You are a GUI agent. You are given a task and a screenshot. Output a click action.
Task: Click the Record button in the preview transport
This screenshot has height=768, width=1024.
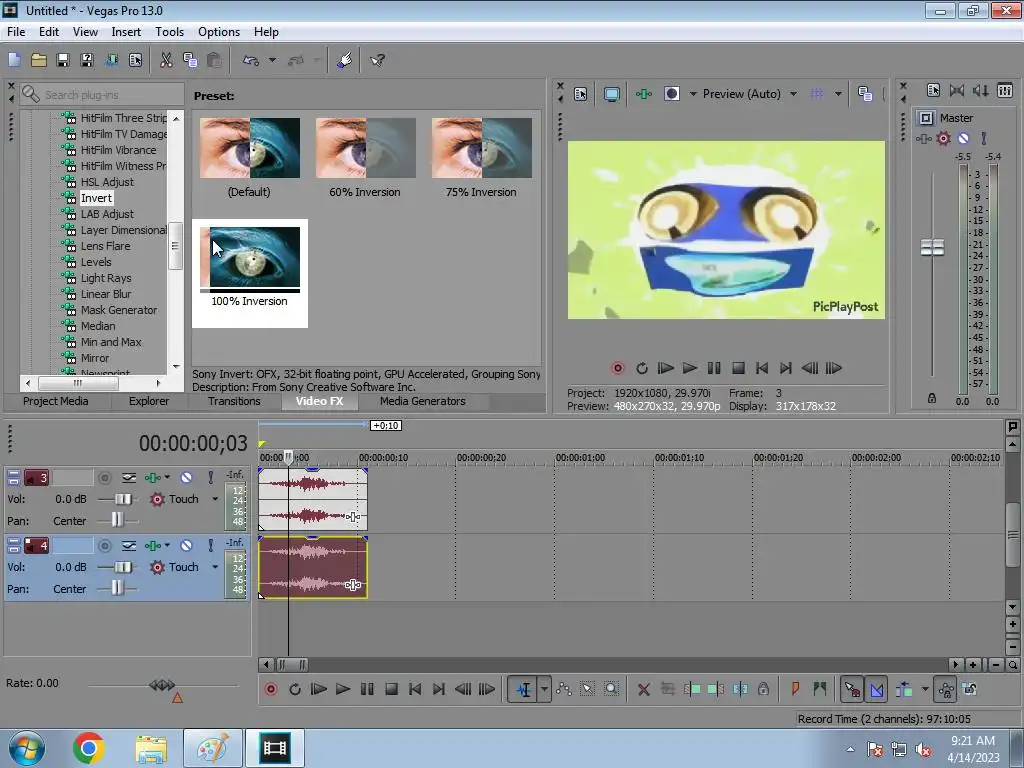point(618,368)
